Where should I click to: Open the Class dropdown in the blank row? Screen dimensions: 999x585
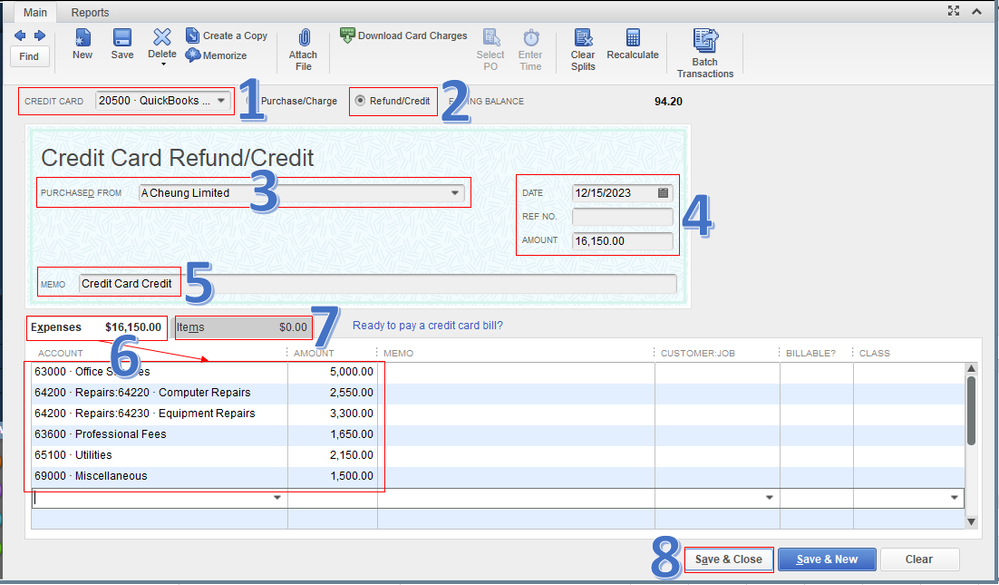click(954, 498)
